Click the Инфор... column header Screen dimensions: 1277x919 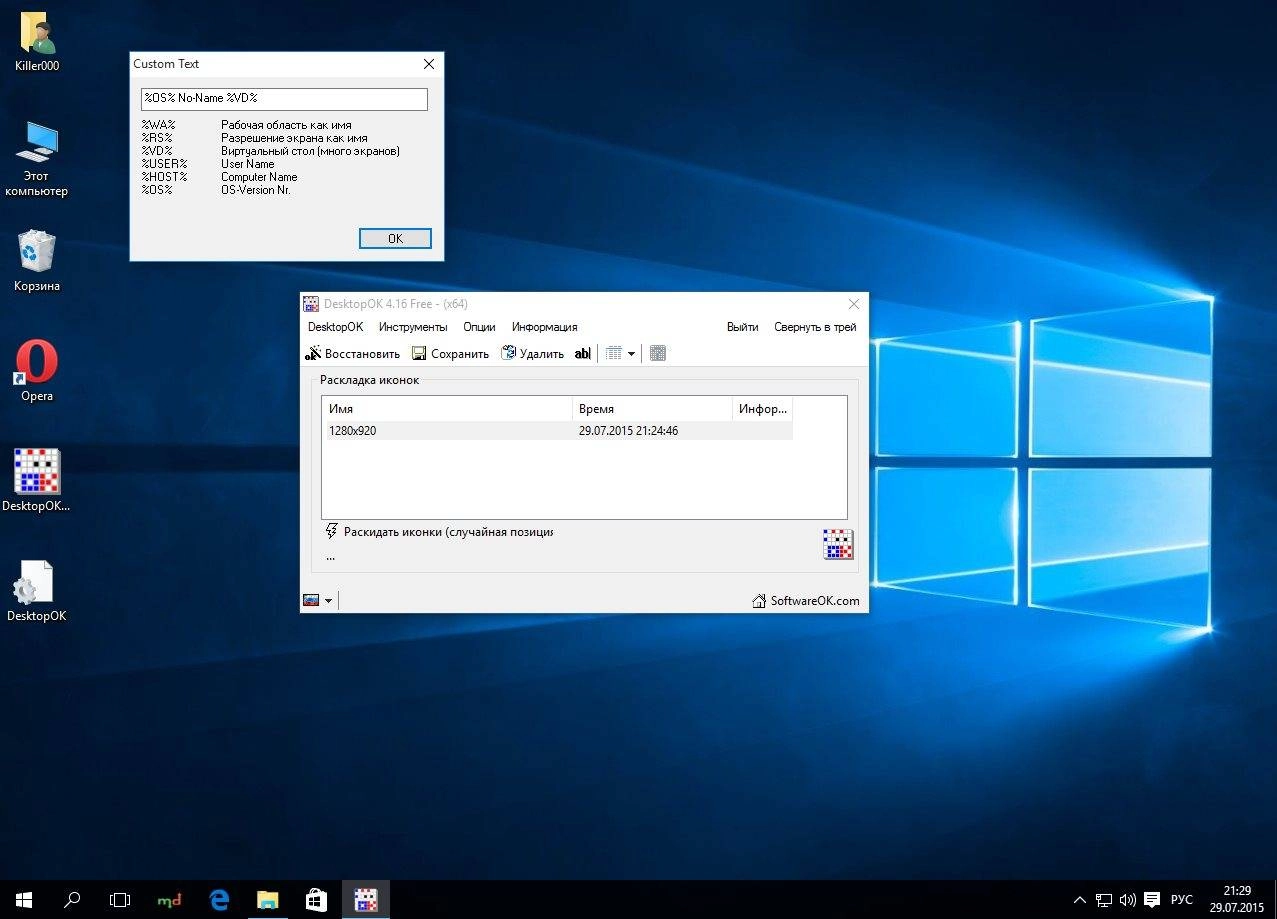coord(762,409)
